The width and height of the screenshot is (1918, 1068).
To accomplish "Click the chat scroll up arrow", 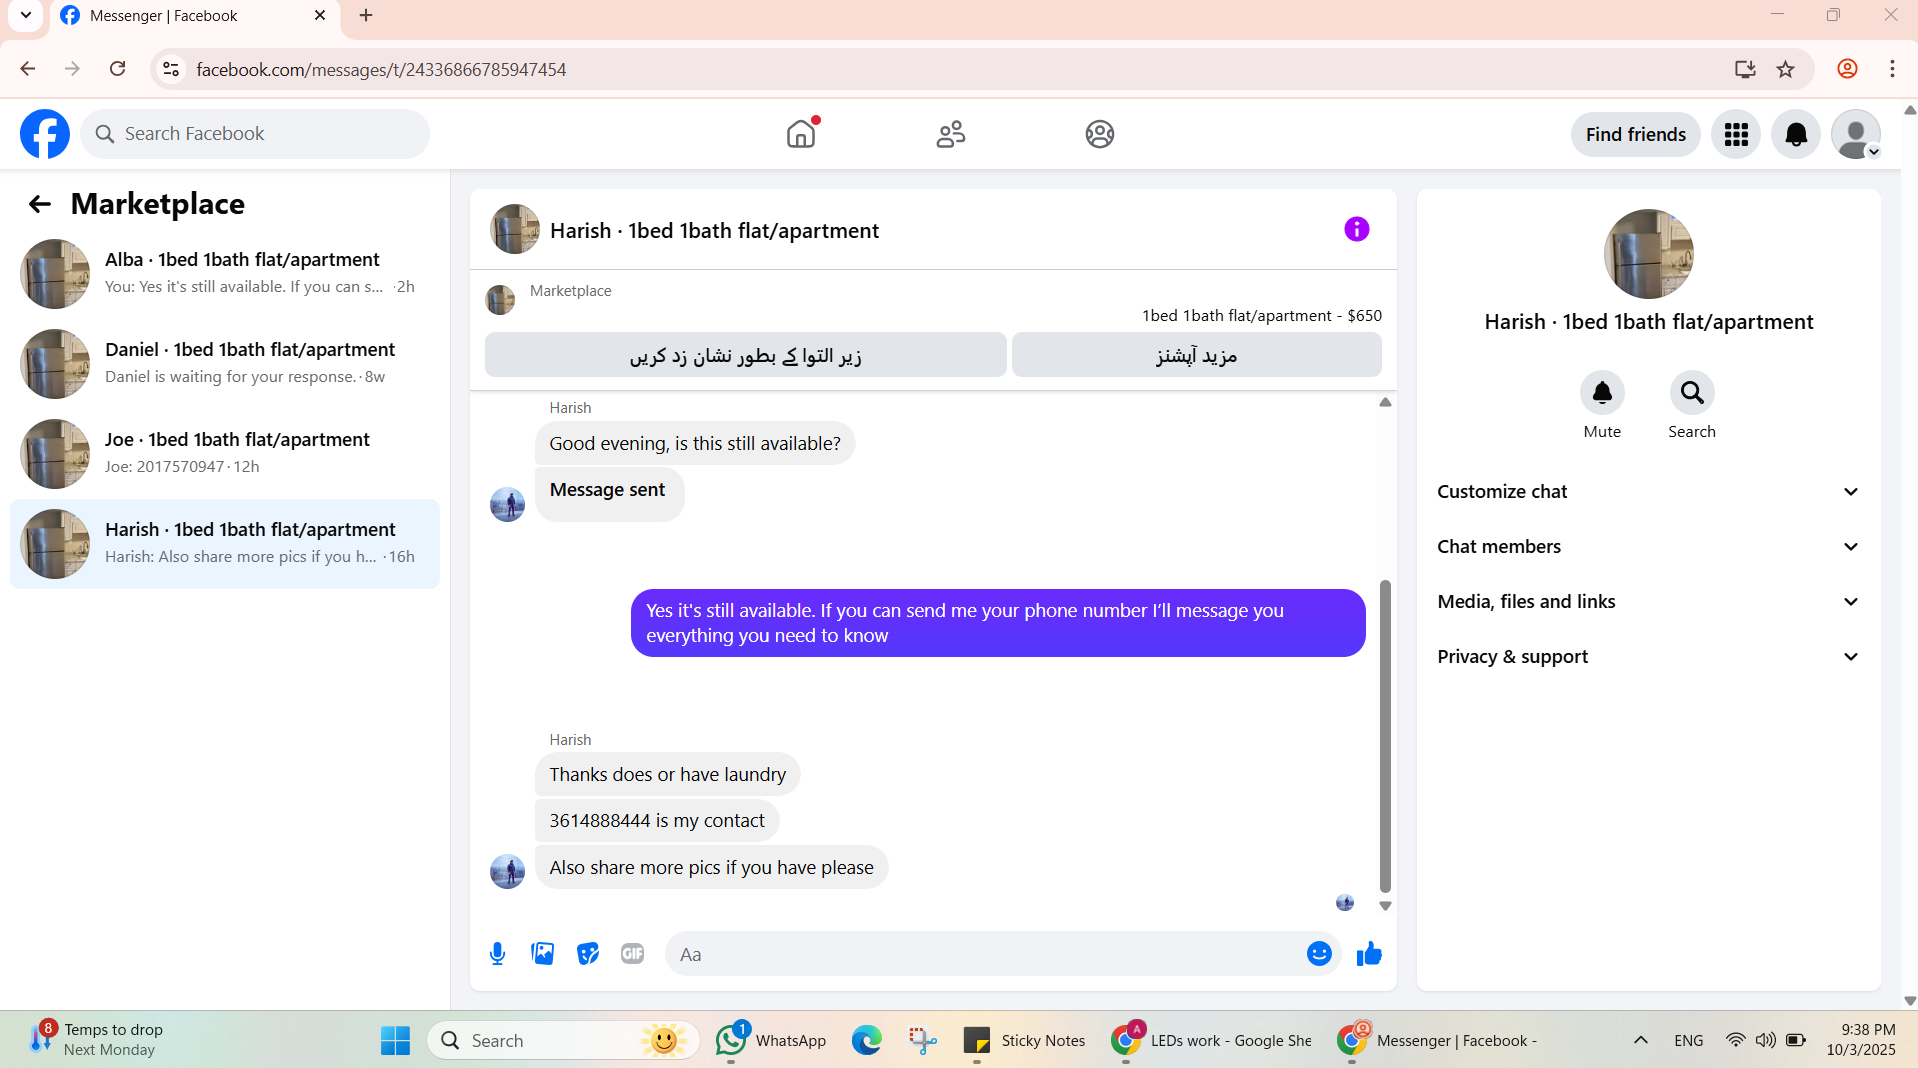I will coord(1385,402).
